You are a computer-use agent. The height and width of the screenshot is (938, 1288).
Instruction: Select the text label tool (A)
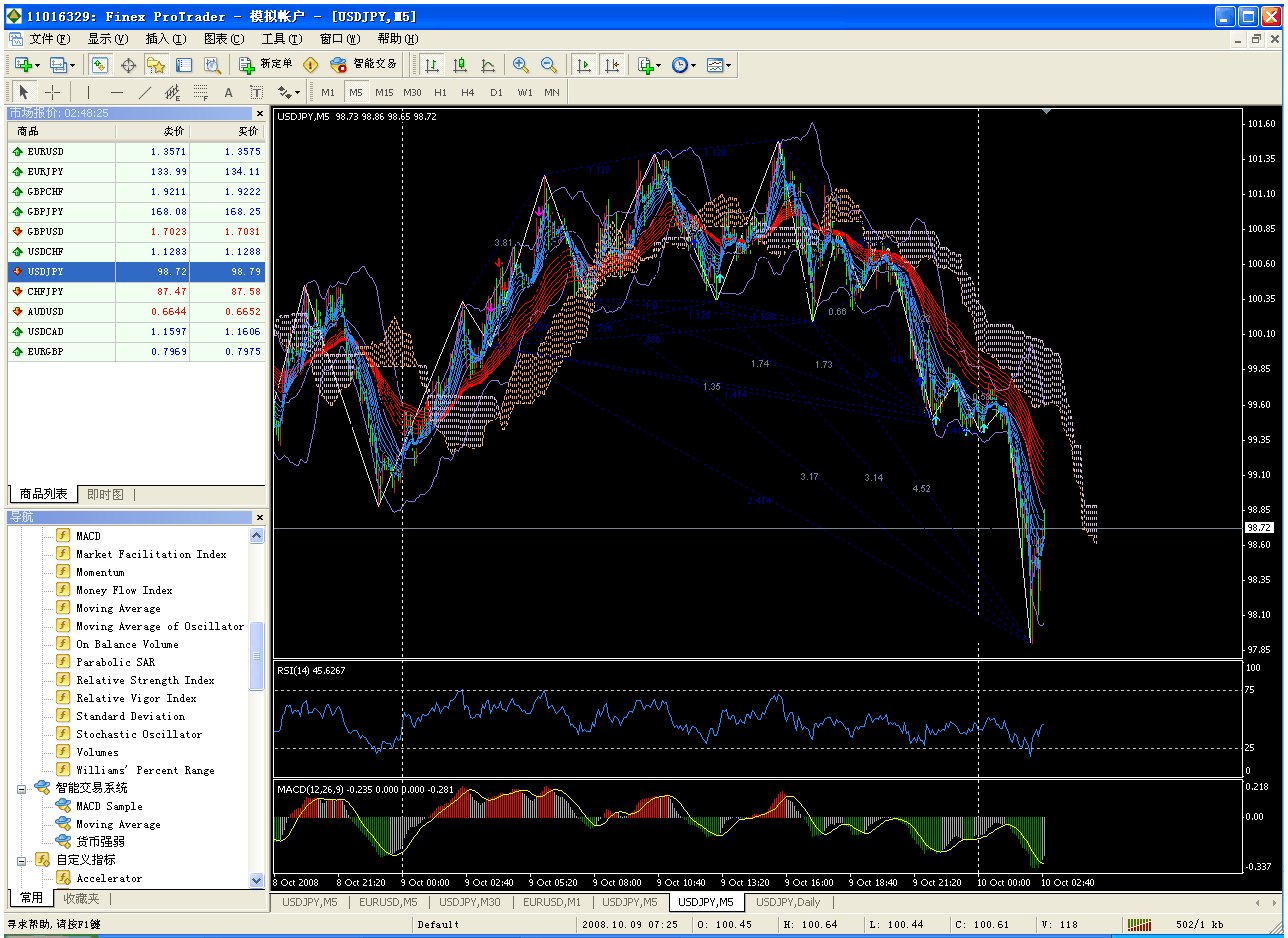(x=228, y=92)
